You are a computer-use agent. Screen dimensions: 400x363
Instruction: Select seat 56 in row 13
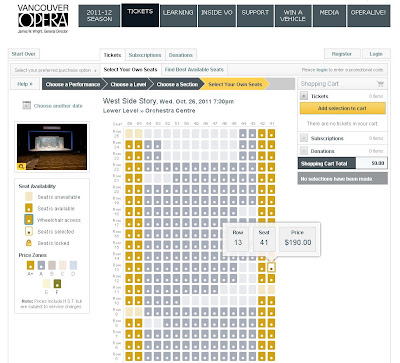click(129, 267)
